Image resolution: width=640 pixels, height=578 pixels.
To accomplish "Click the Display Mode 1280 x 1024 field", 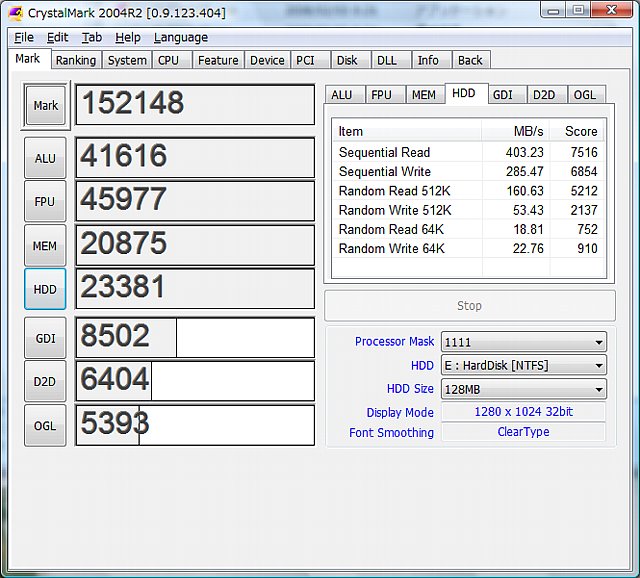I will [x=523, y=411].
